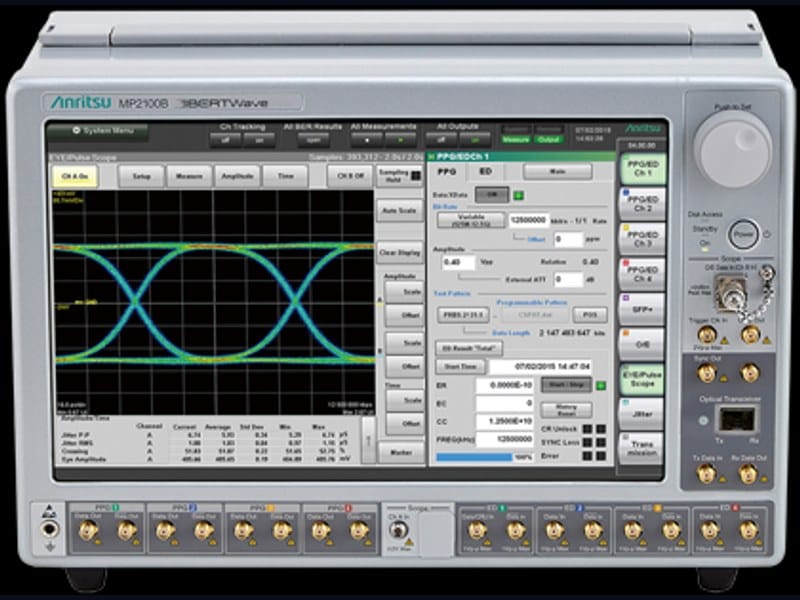Adjust channel B amplitude Offset
The height and width of the screenshot is (600, 800).
tap(405, 367)
